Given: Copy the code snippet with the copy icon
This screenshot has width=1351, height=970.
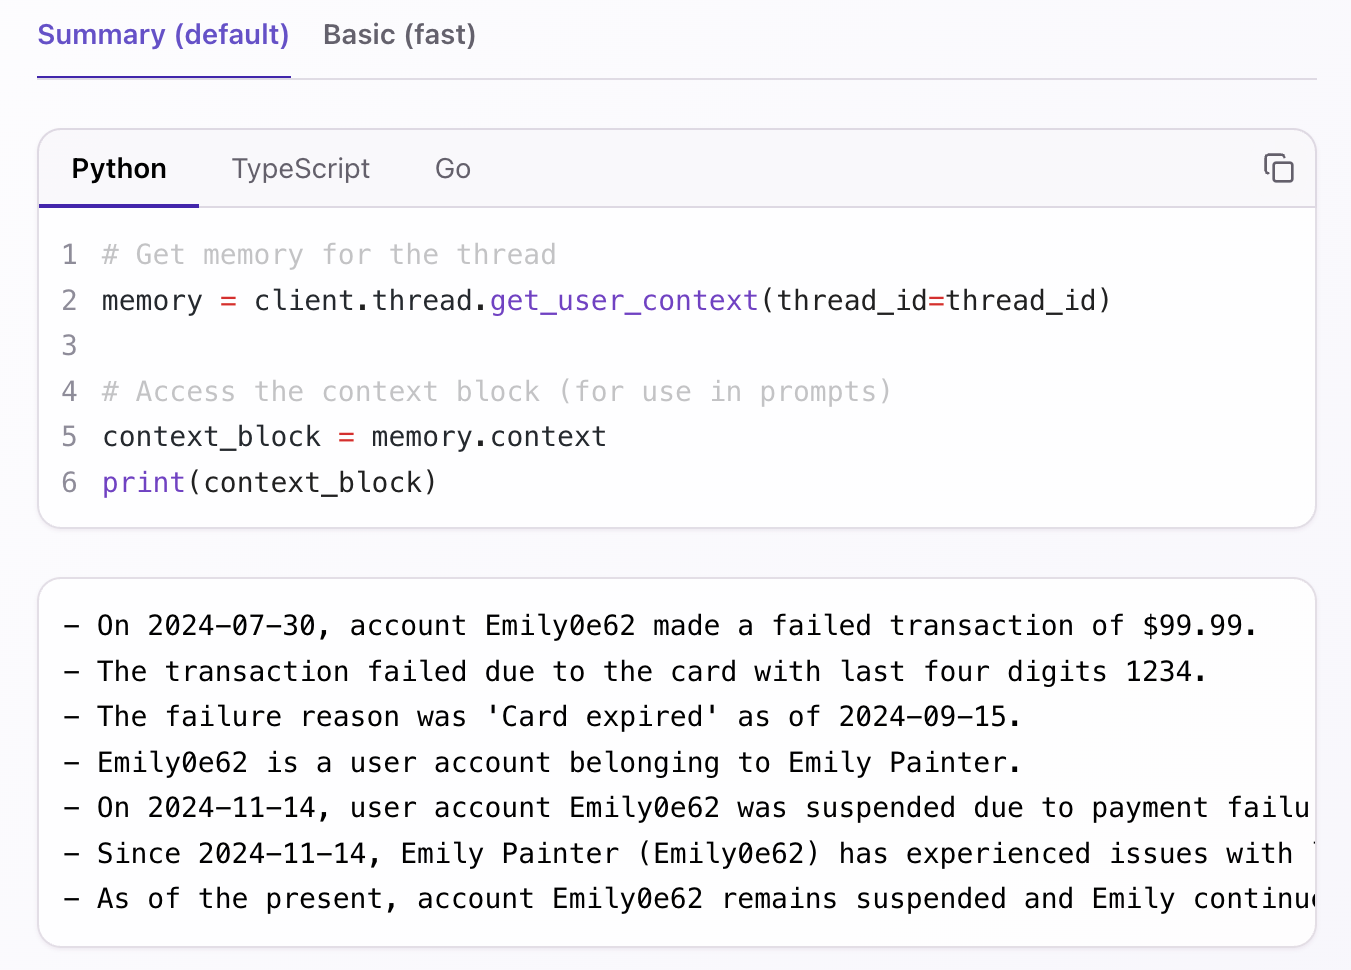Looking at the screenshot, I should 1278,168.
